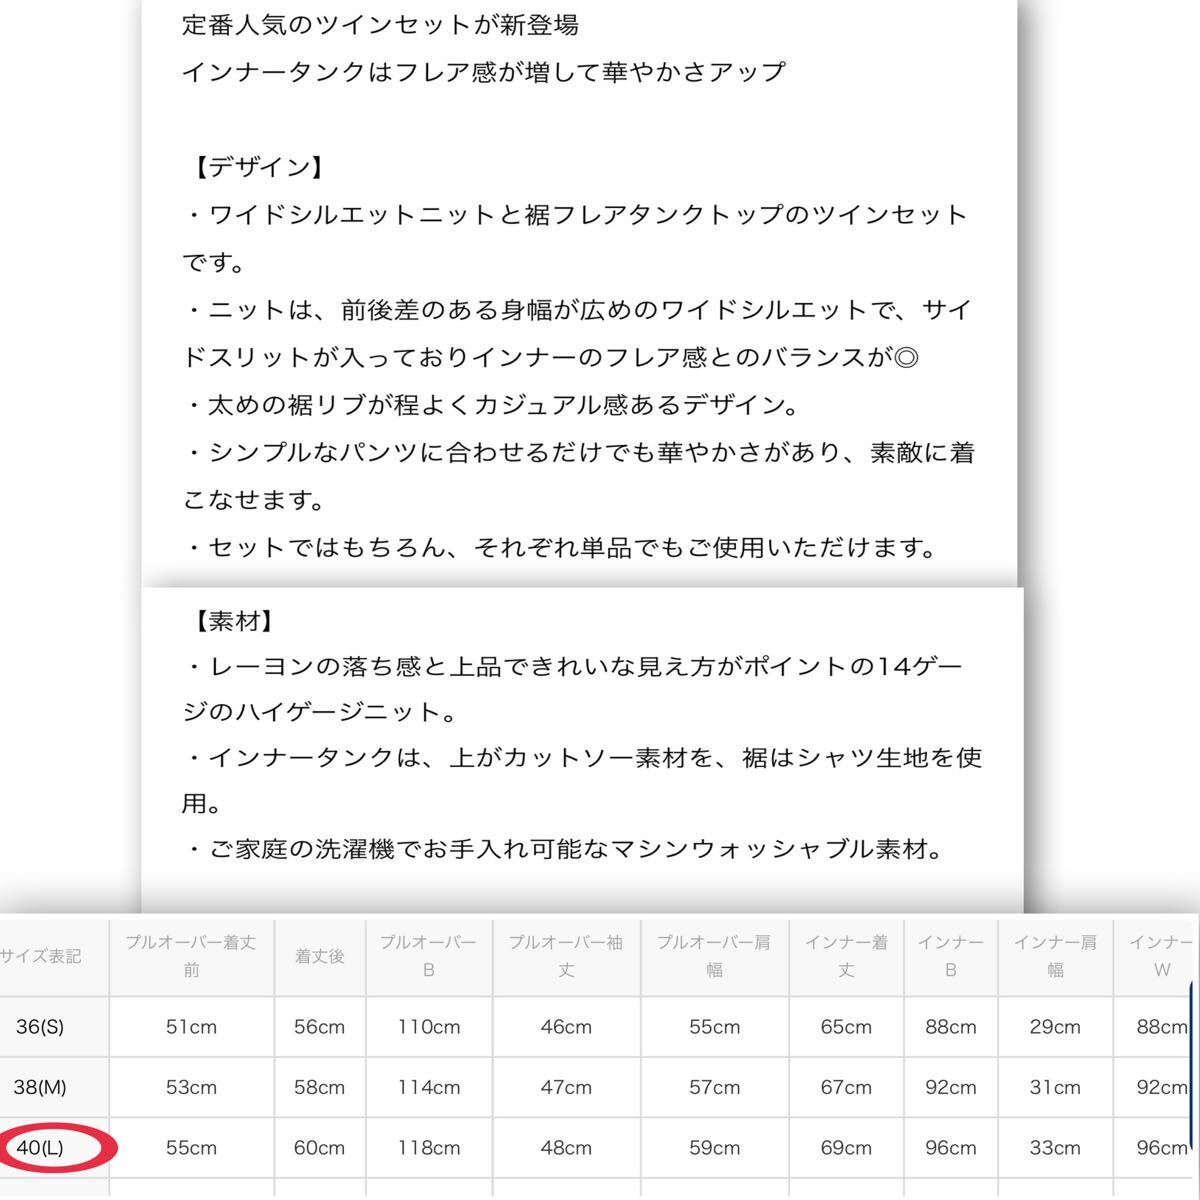The image size is (1200, 1200).
Task: Click the インナーB column header
Action: [x=951, y=956]
